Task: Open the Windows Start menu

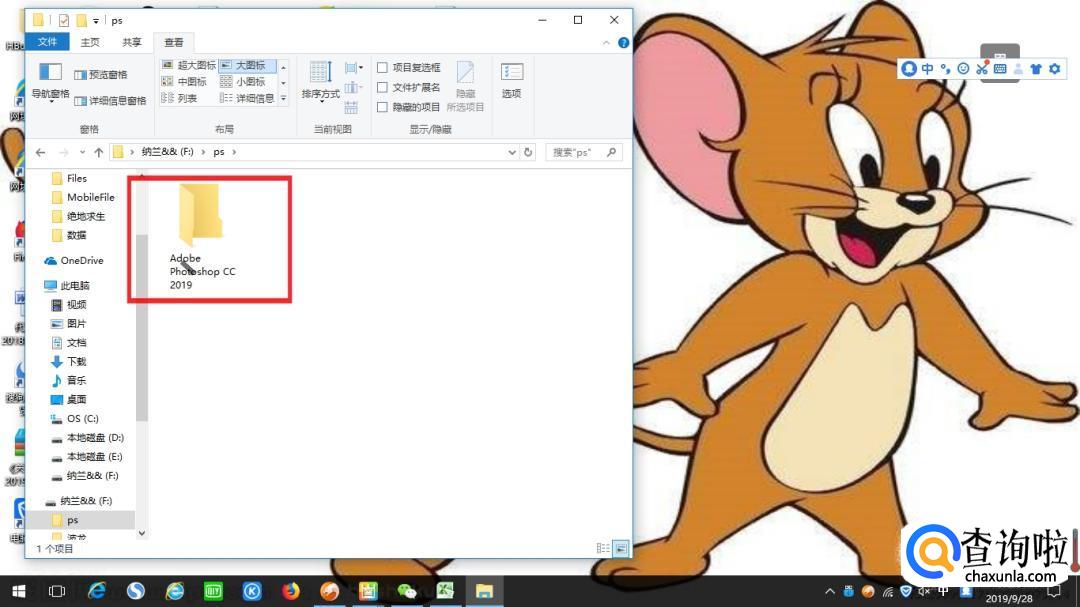Action: tap(19, 591)
